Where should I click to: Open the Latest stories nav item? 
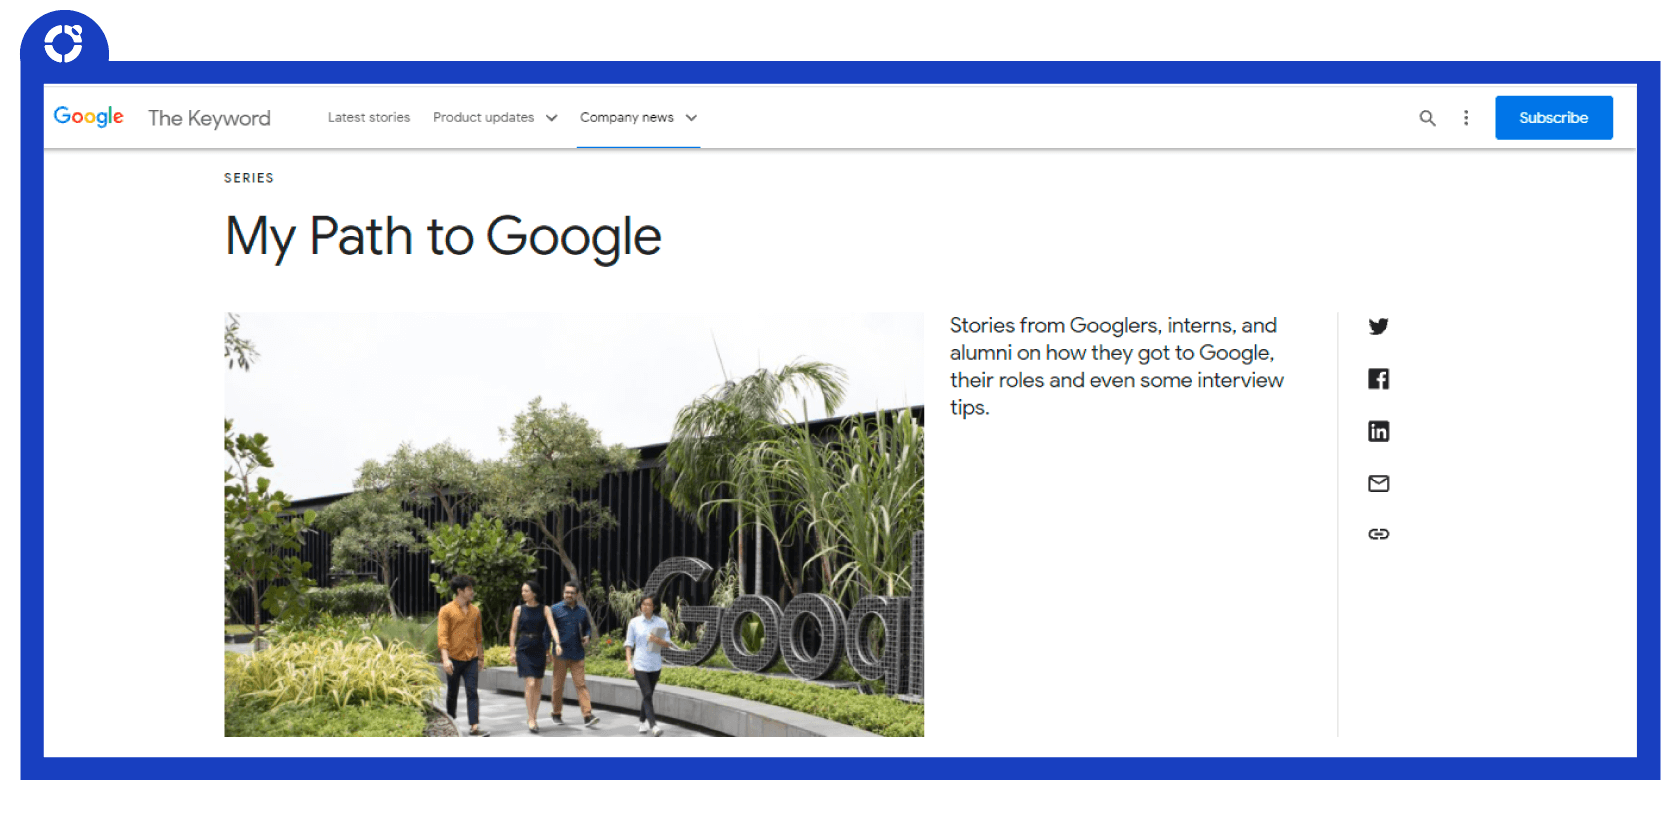[x=369, y=118]
